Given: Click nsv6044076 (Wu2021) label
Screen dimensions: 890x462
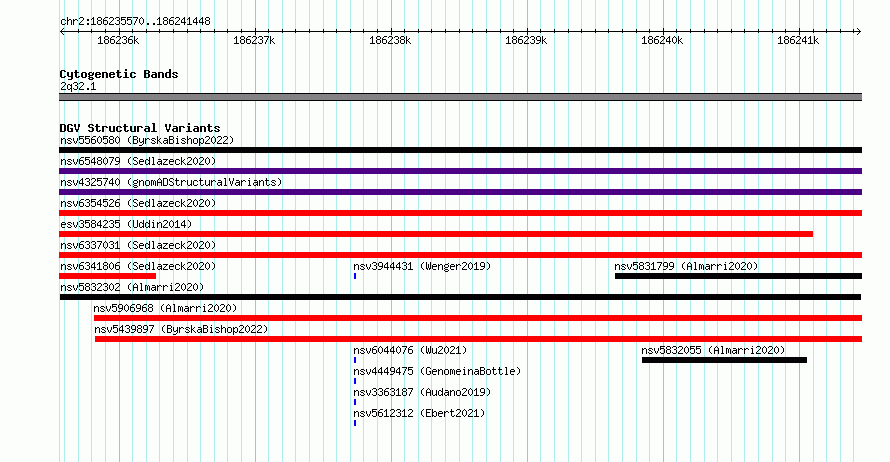Looking at the screenshot, I should [x=410, y=350].
